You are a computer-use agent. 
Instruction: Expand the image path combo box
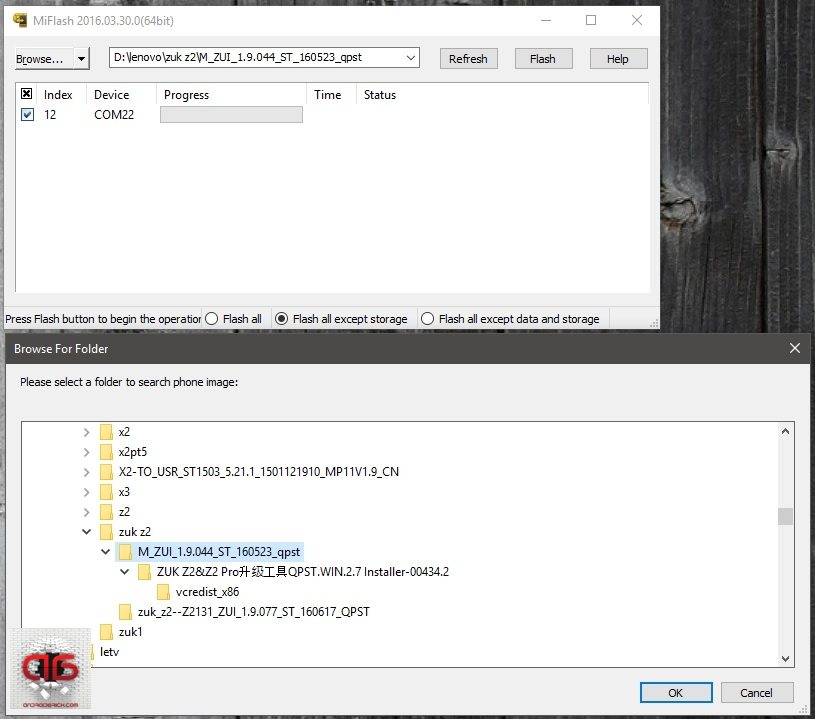pyautogui.click(x=410, y=58)
